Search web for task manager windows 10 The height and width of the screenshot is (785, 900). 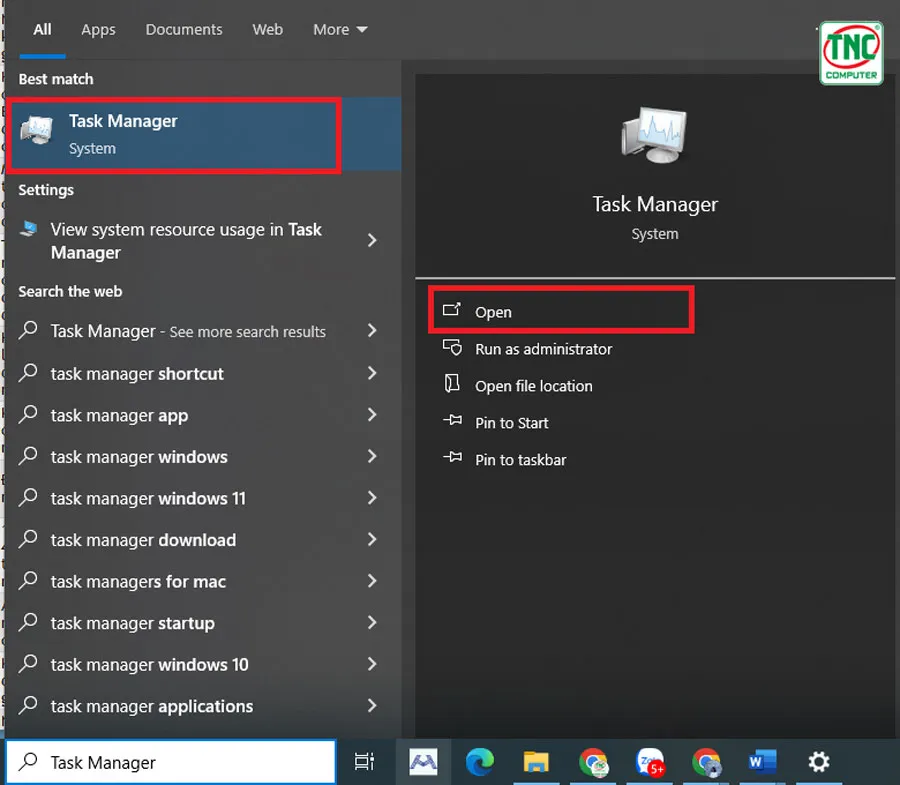[202, 664]
